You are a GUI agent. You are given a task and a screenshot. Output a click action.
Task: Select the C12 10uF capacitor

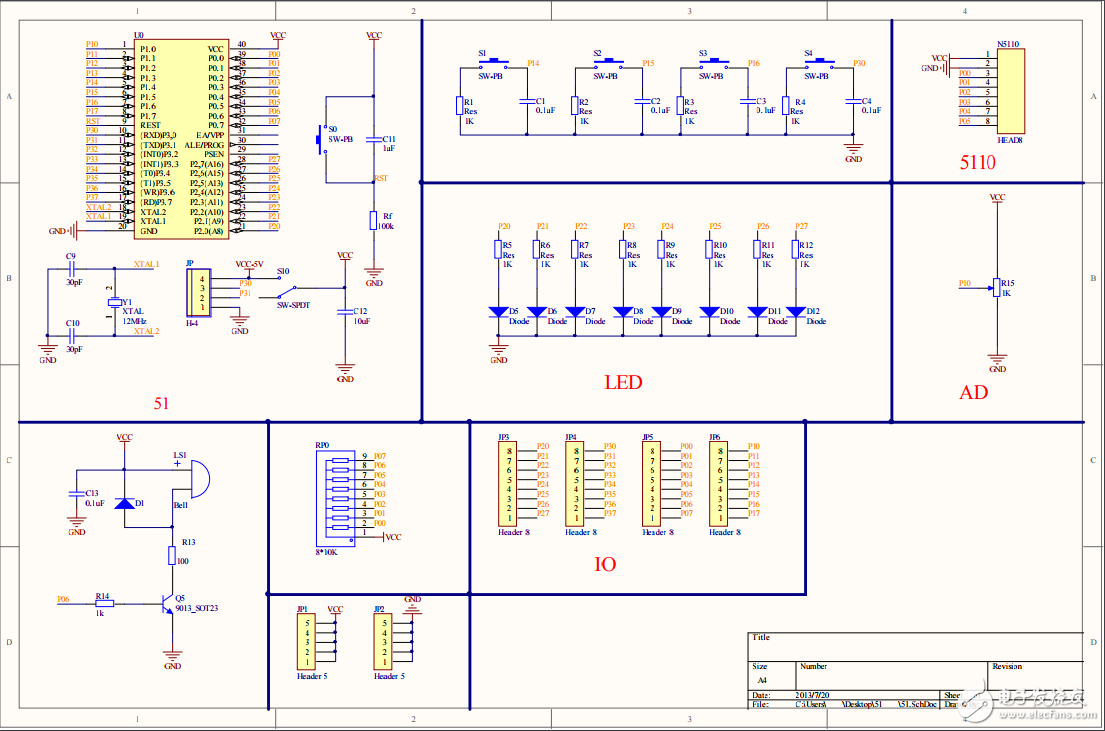point(345,311)
